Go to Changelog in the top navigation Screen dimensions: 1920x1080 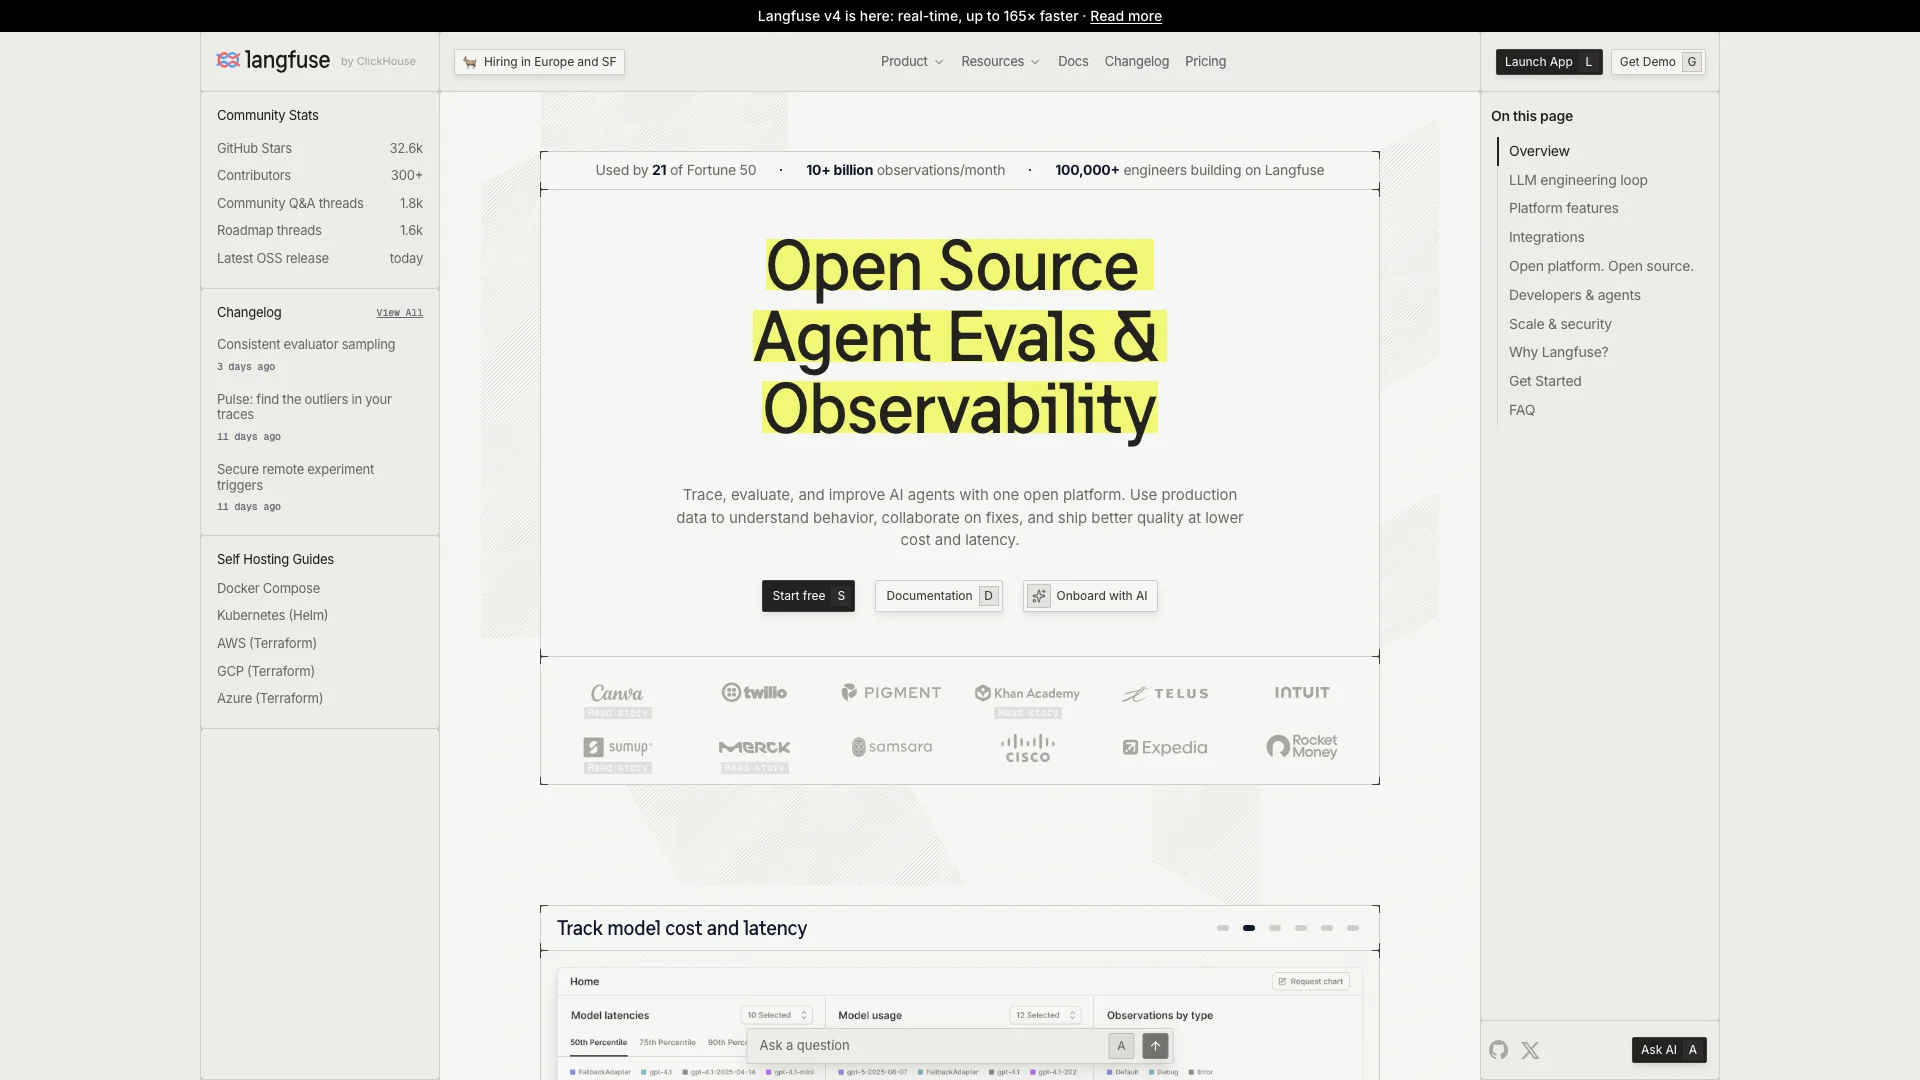click(x=1137, y=62)
